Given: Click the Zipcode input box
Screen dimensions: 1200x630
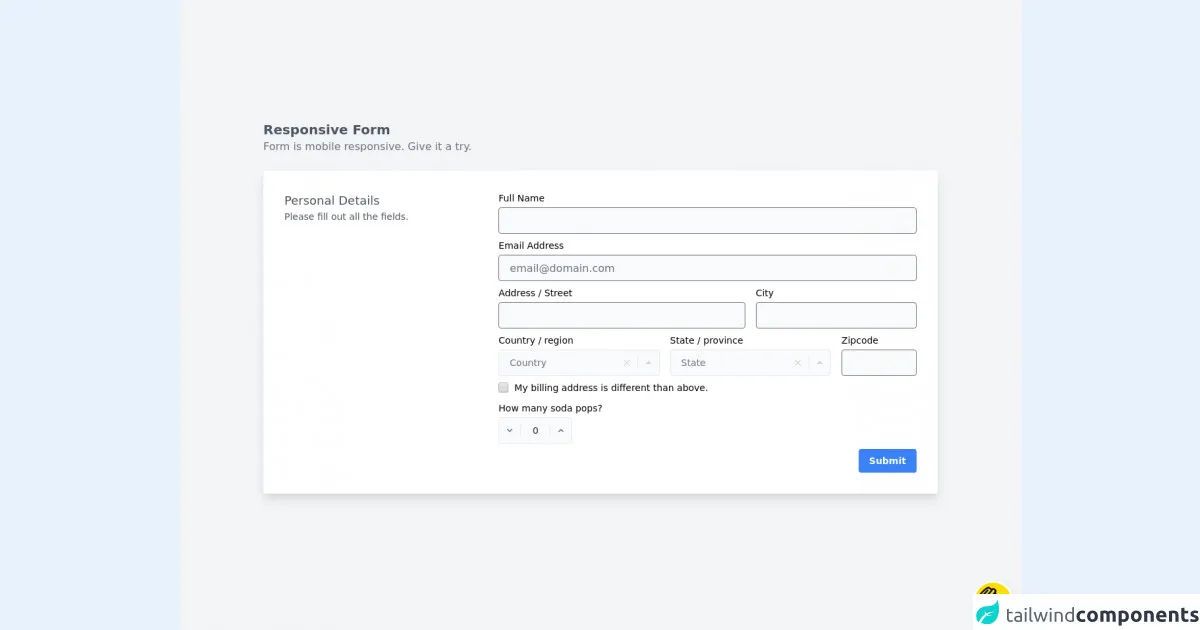Looking at the screenshot, I should click(x=878, y=363).
